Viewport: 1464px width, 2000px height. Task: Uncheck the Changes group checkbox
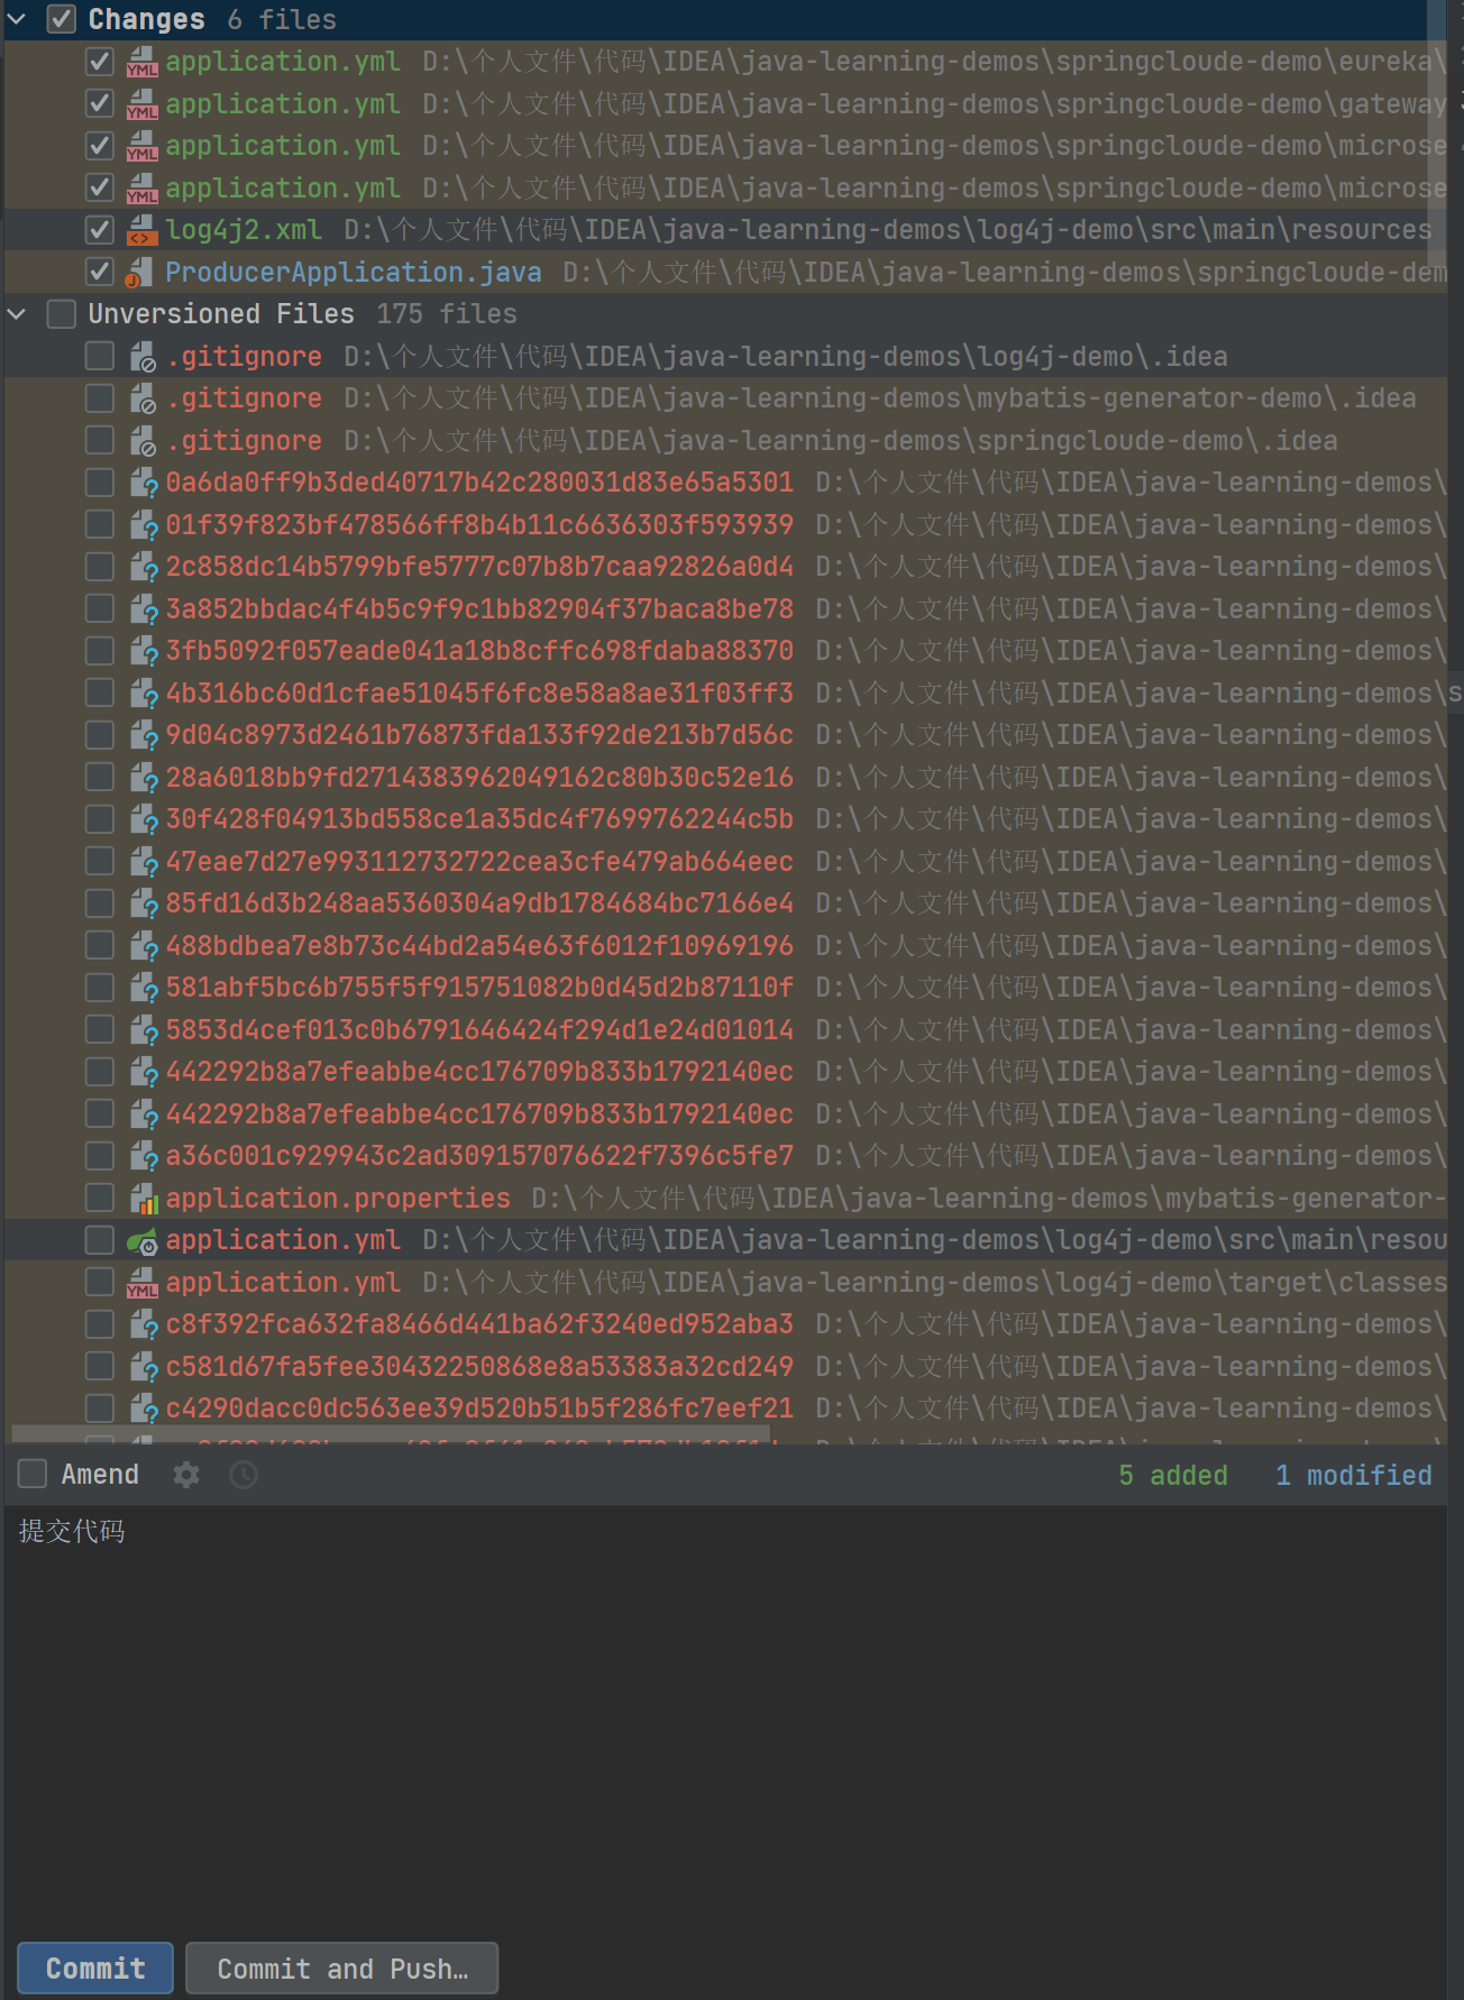(x=61, y=19)
